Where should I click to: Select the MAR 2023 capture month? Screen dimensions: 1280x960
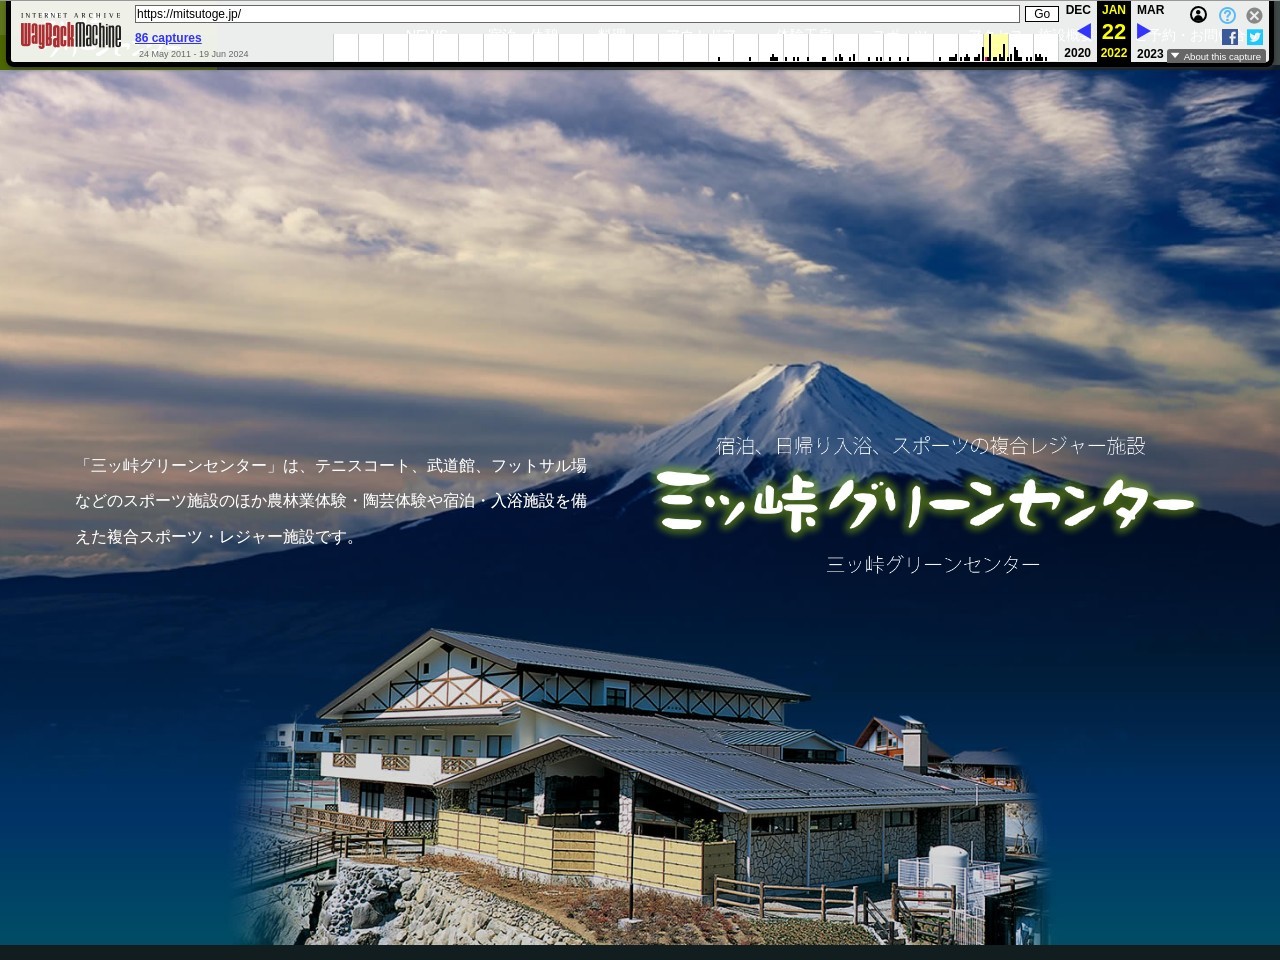coord(1150,31)
